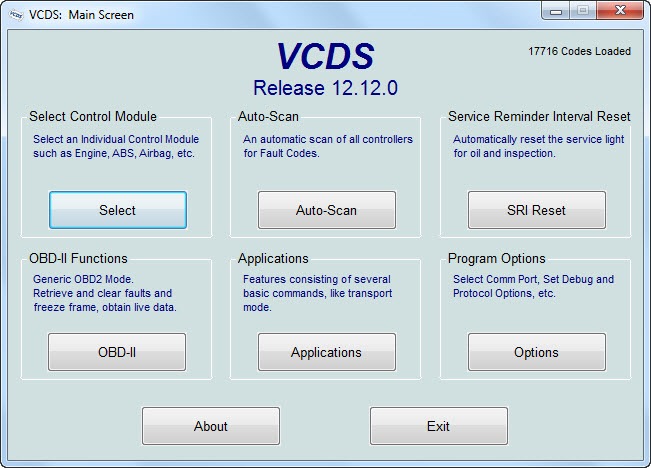This screenshot has width=651, height=468.
Task: Click the 'OBD-II Functions' group label
Action: tap(78, 258)
